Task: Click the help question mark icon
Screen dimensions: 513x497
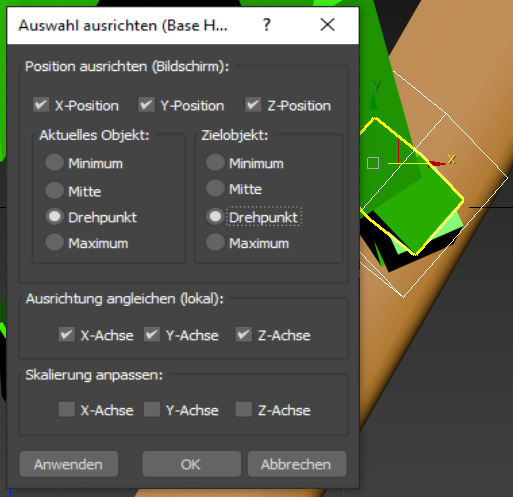Action: click(x=266, y=25)
